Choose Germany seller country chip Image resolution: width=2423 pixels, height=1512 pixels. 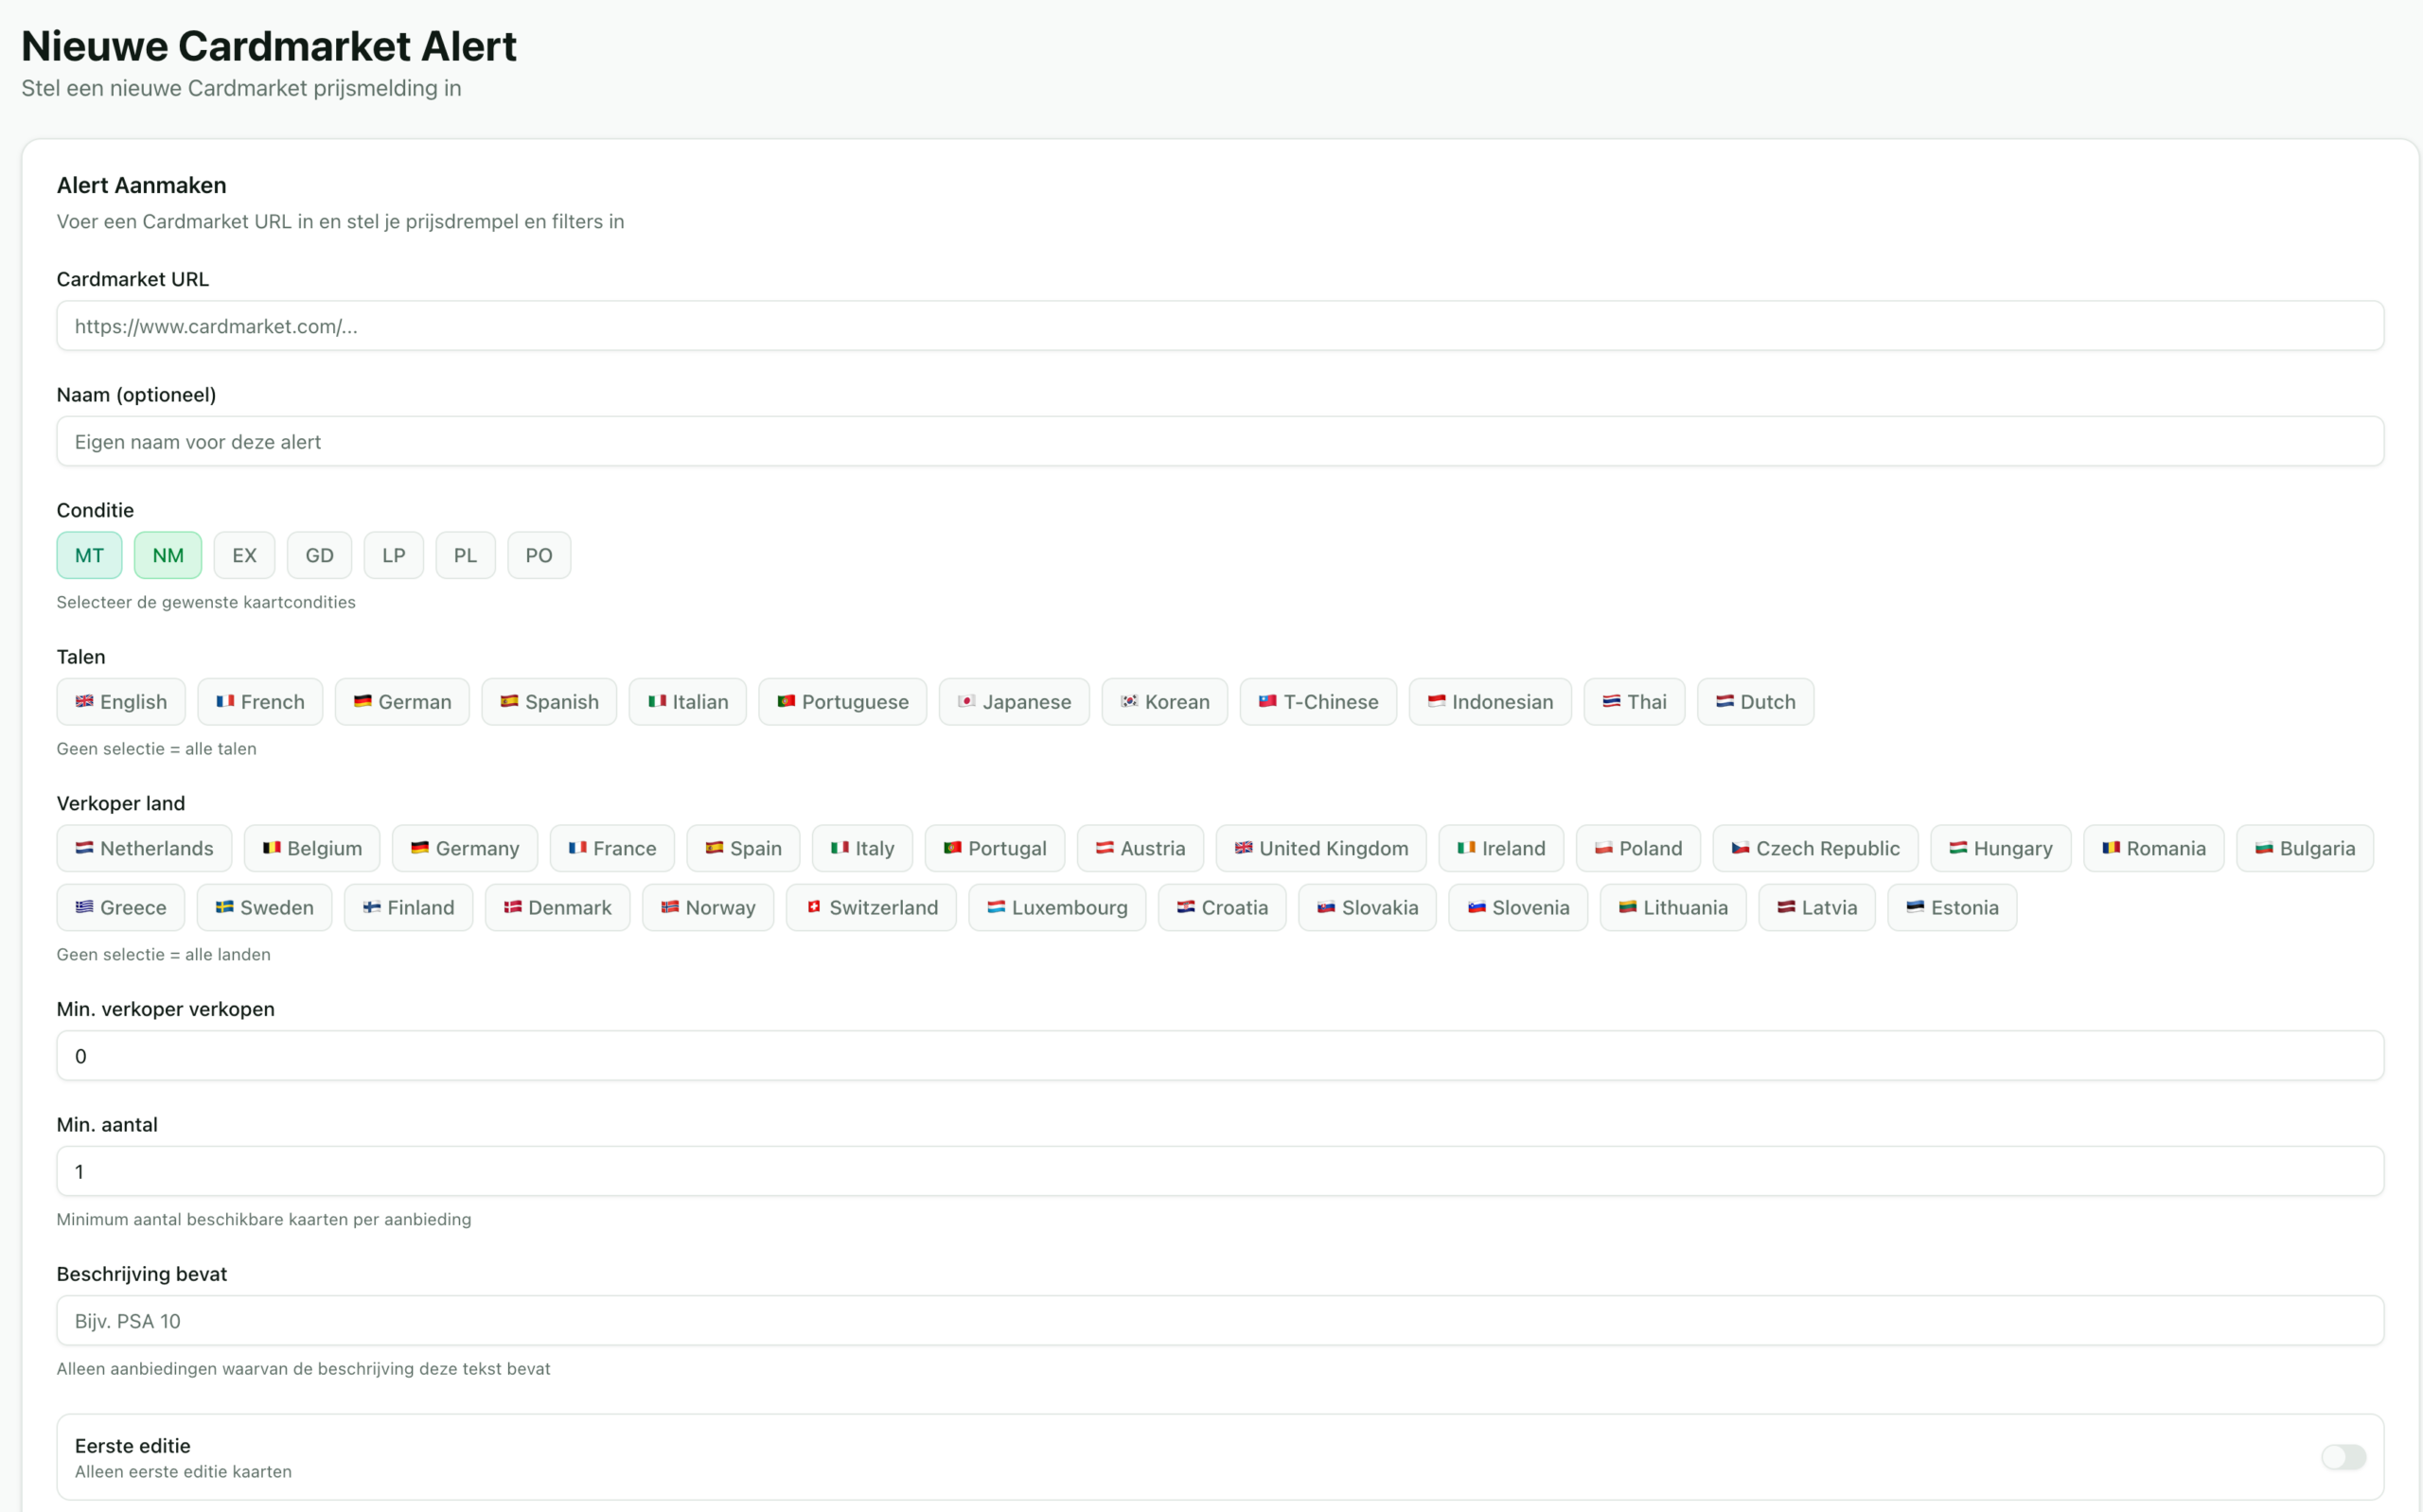click(x=464, y=848)
